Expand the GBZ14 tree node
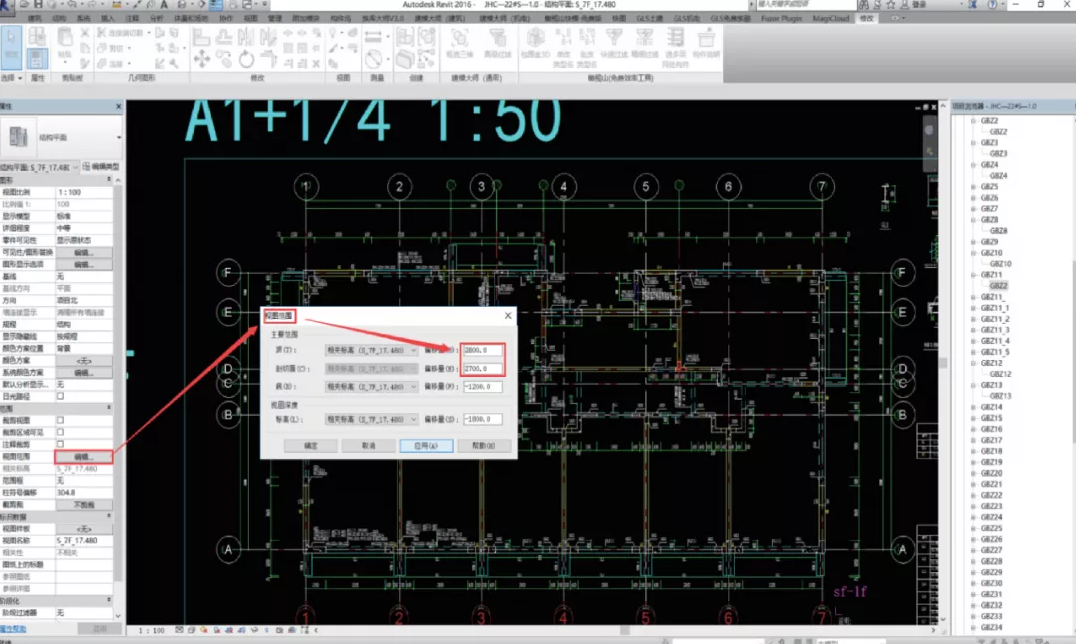1076x644 pixels. coord(973,407)
